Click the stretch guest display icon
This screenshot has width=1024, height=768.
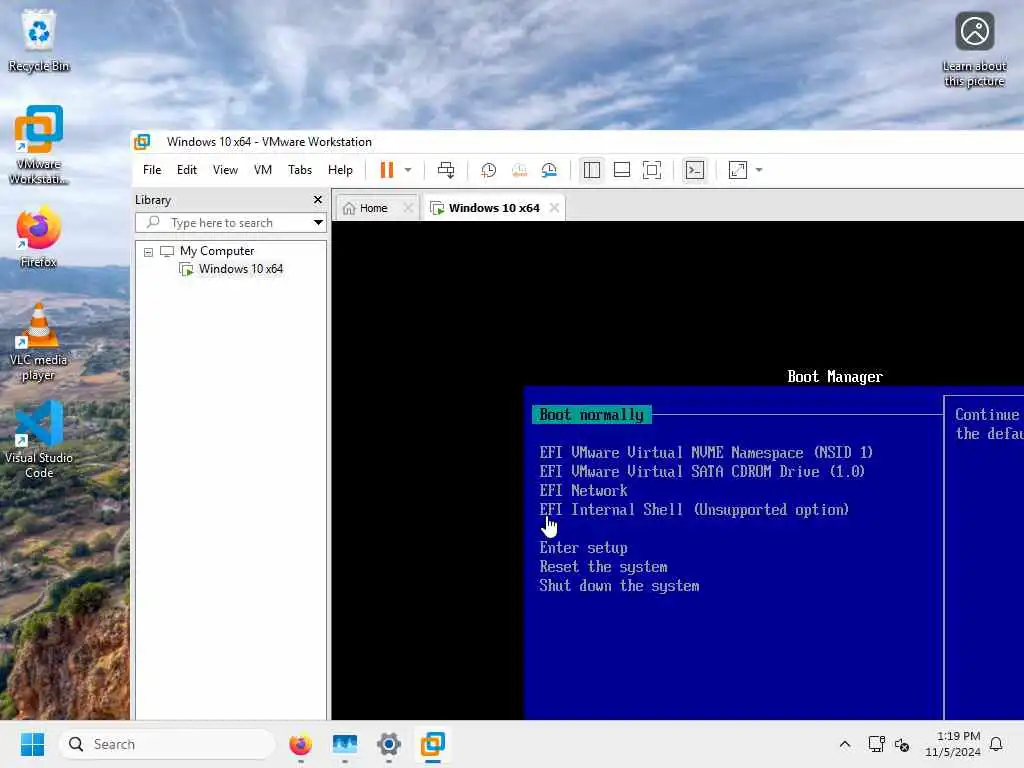[x=737, y=170]
